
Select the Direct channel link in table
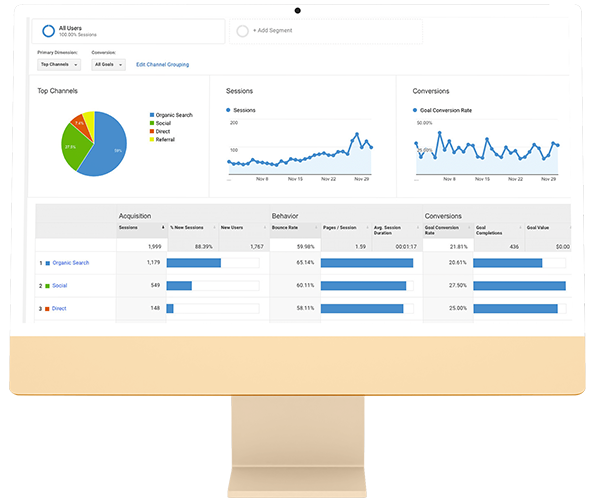60,309
